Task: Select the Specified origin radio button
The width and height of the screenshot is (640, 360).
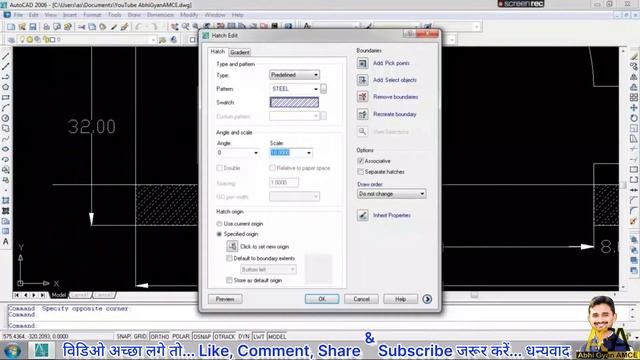Action: 219,234
